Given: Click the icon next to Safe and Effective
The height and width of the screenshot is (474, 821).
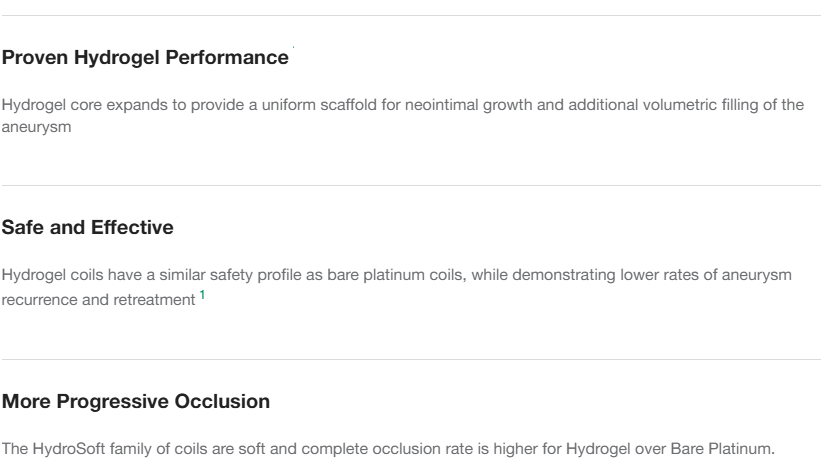Looking at the screenshot, I should click(x=191, y=221).
